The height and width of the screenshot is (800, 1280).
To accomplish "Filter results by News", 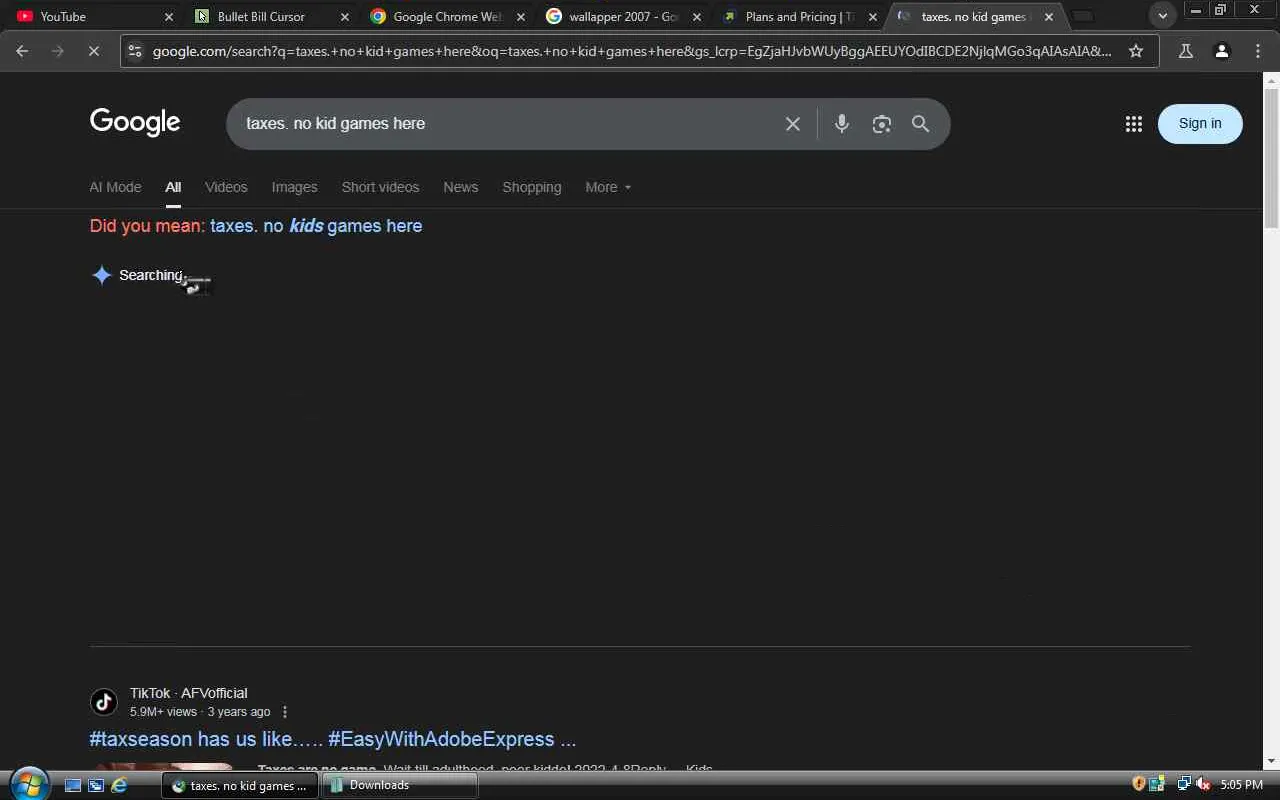I will coord(461,187).
